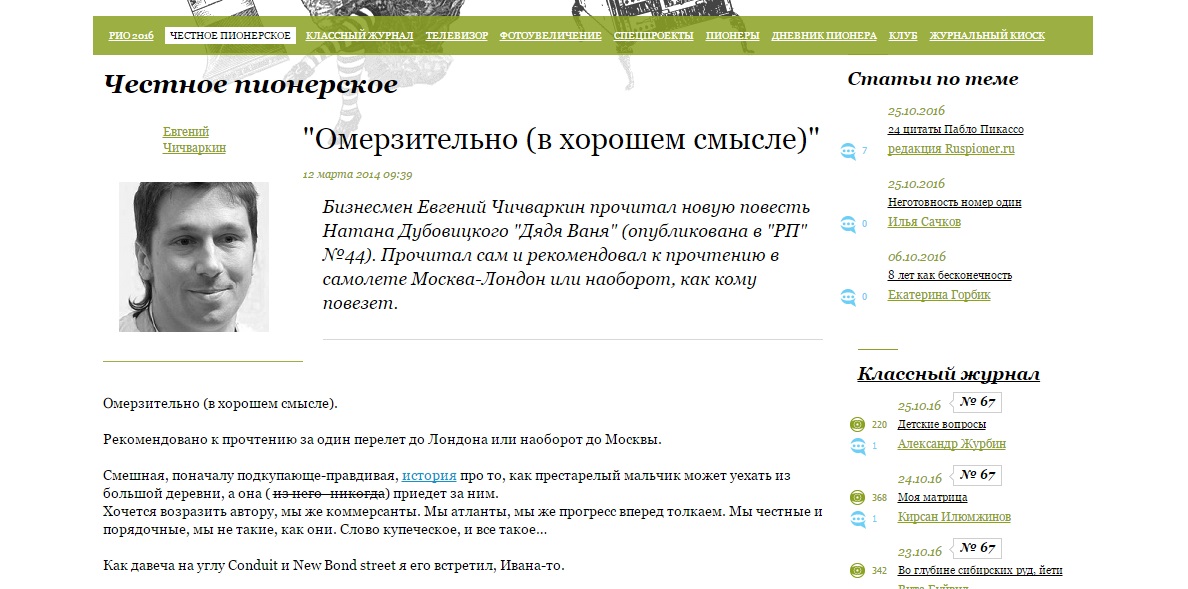The width and height of the screenshot is (1188, 589).
Task: Click views icon with 342 count
Action: [857, 571]
